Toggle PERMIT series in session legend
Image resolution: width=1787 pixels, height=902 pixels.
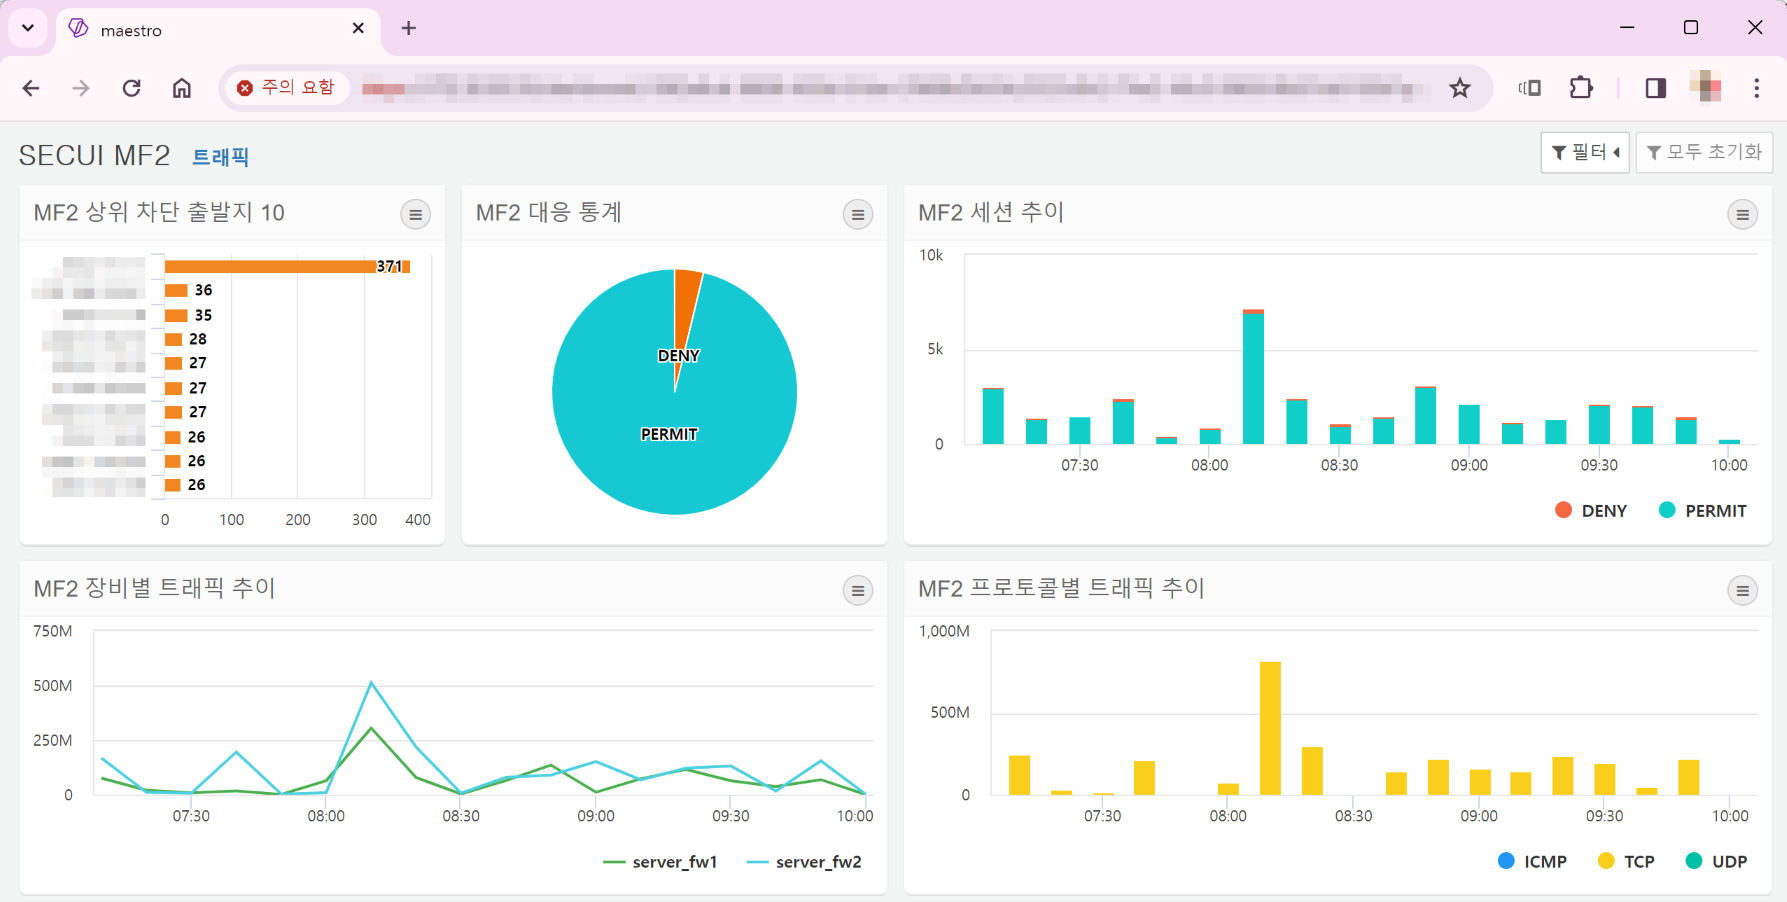[1703, 511]
